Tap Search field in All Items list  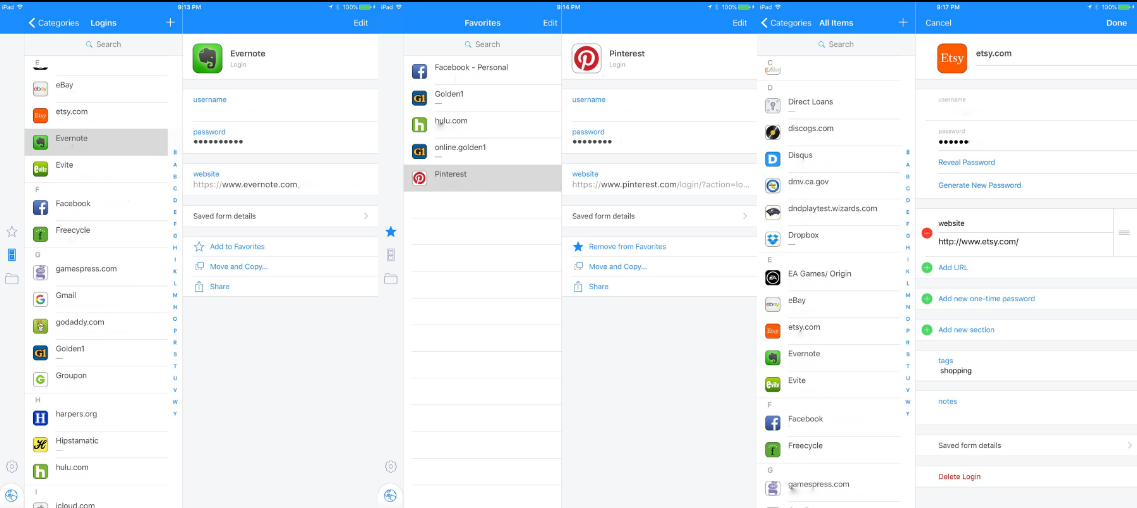click(835, 44)
